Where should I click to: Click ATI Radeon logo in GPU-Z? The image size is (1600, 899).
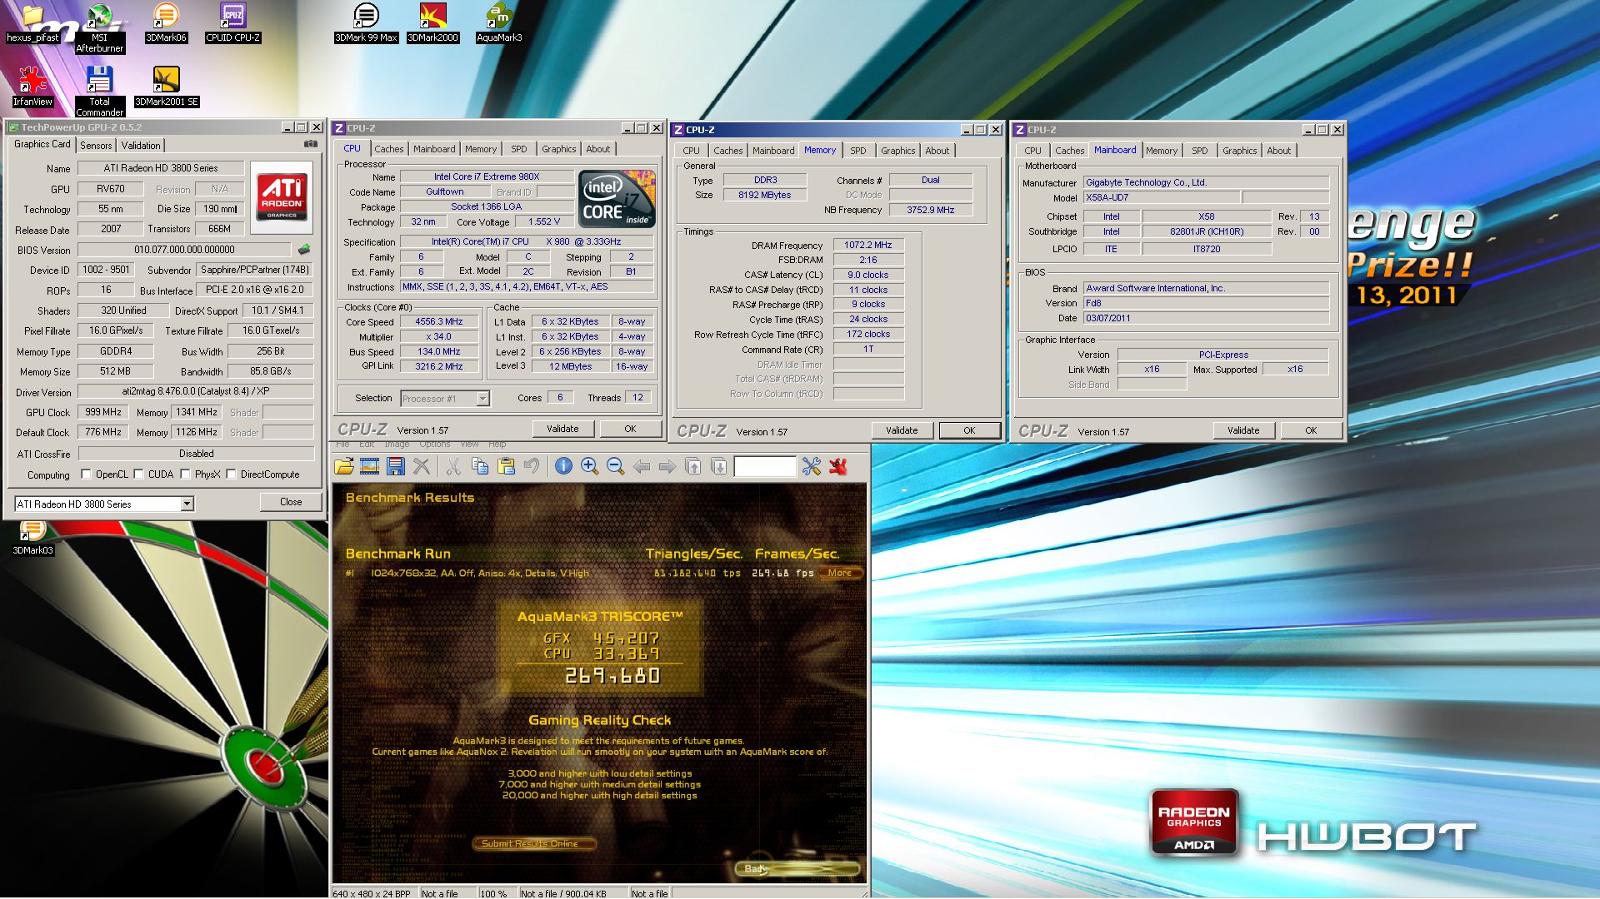[282, 196]
